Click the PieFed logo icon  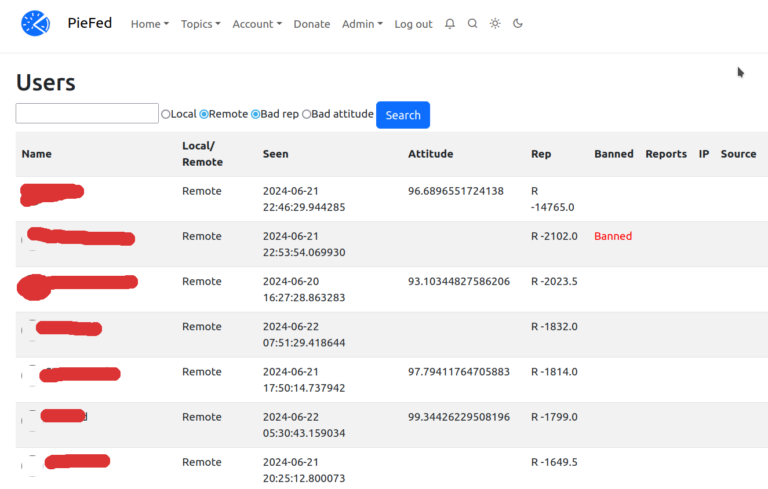click(35, 23)
